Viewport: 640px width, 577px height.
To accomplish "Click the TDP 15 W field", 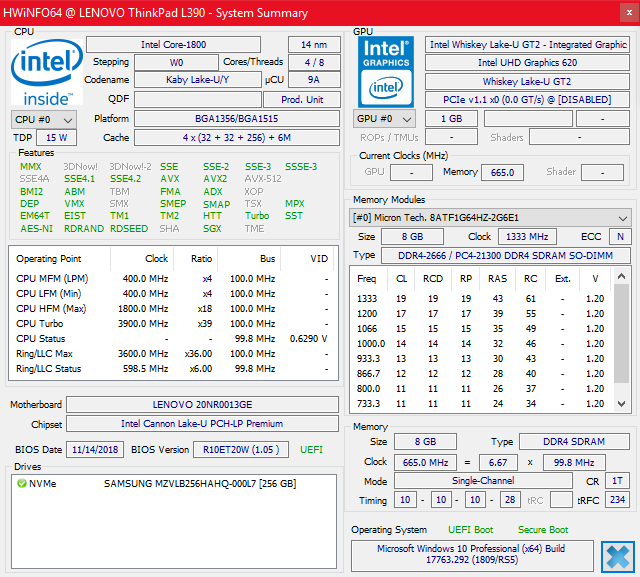I will tap(56, 138).
